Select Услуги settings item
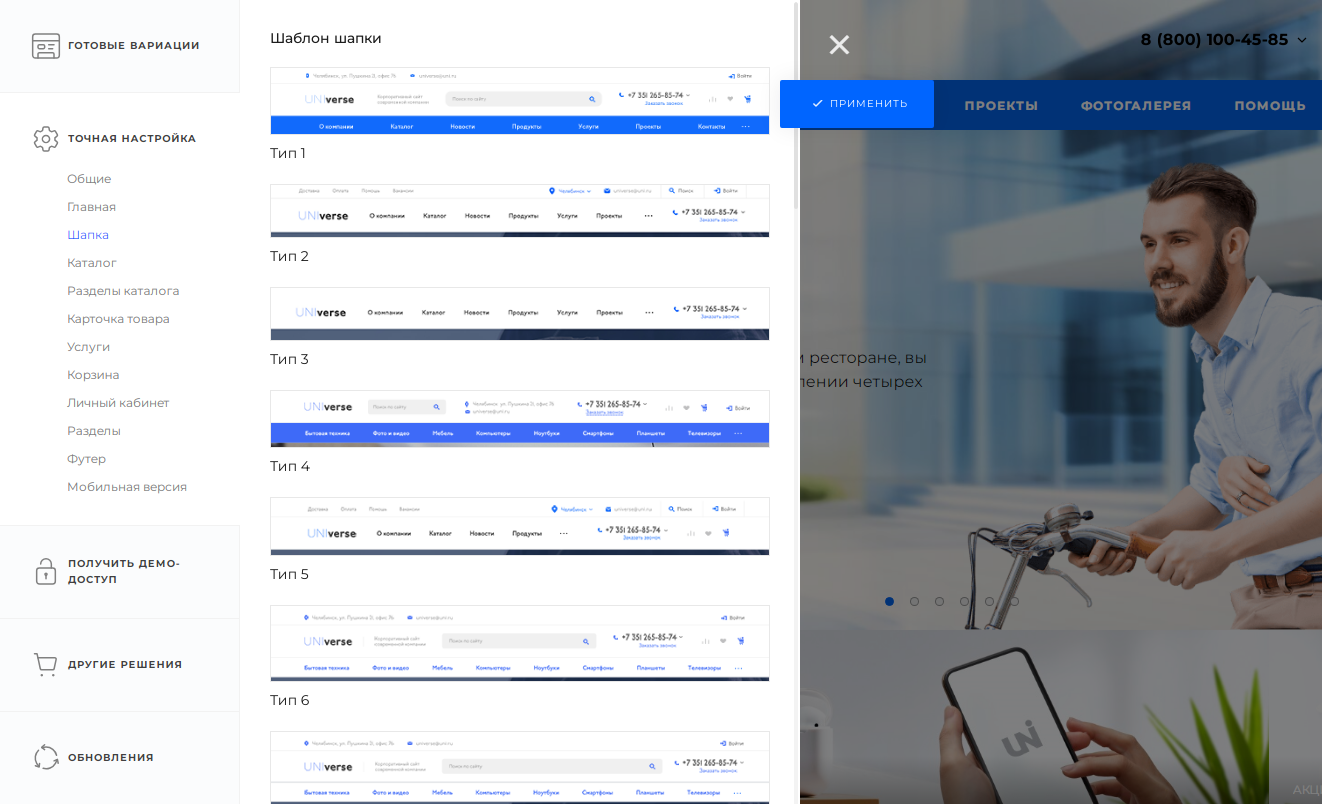The height and width of the screenshot is (804, 1322). click(x=89, y=347)
